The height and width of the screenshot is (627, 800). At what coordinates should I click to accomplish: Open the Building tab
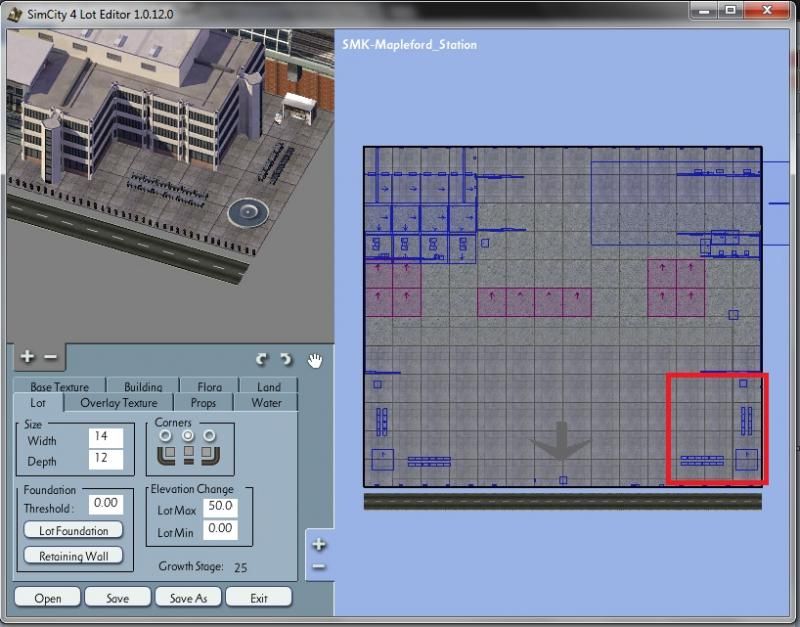tap(143, 386)
